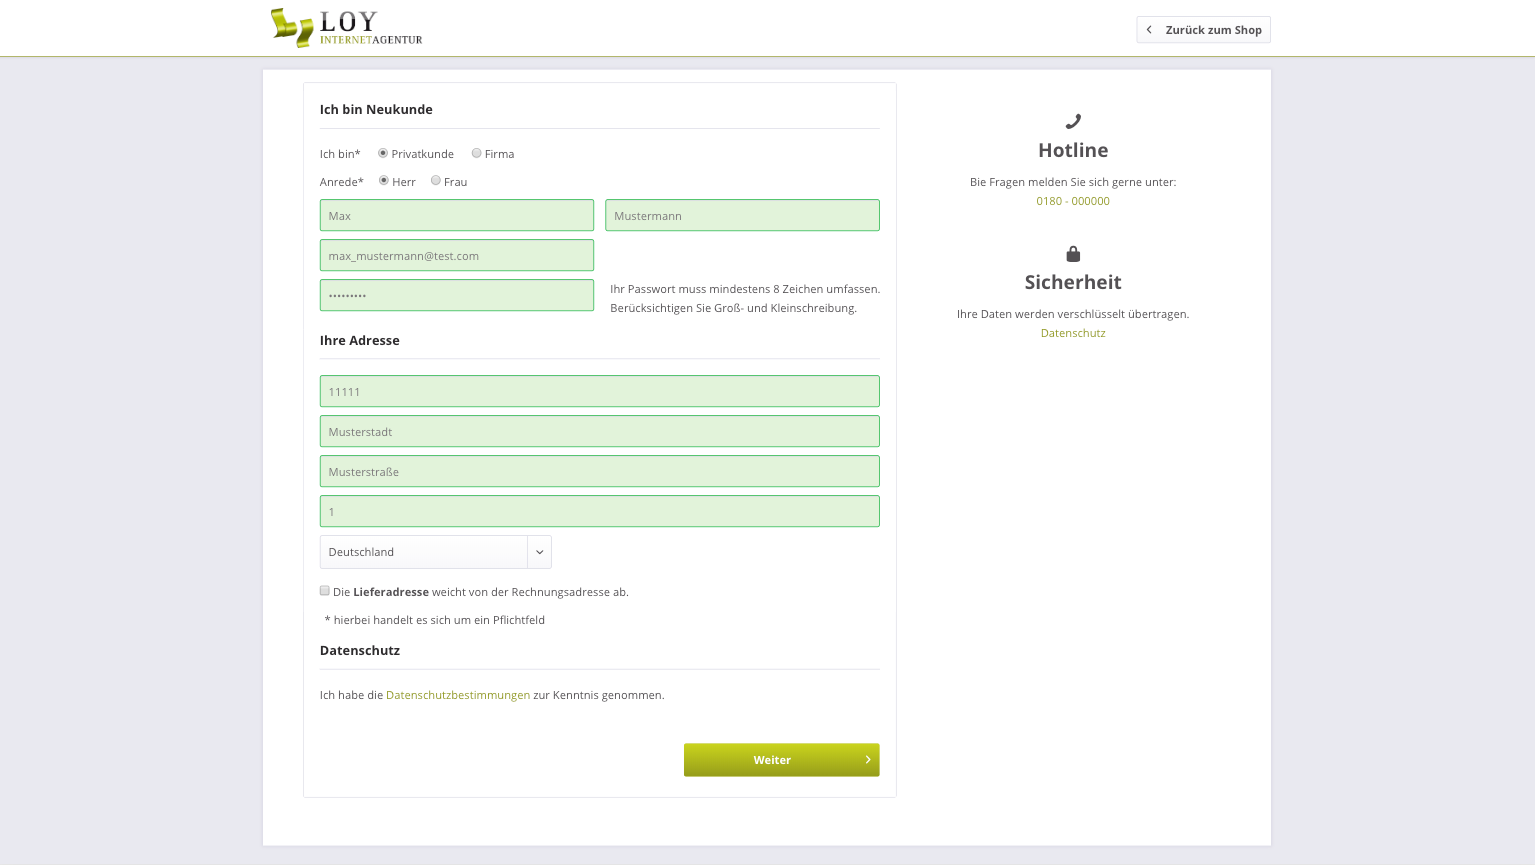
Task: Click the lock icon above Sicherheit
Action: pos(1073,254)
